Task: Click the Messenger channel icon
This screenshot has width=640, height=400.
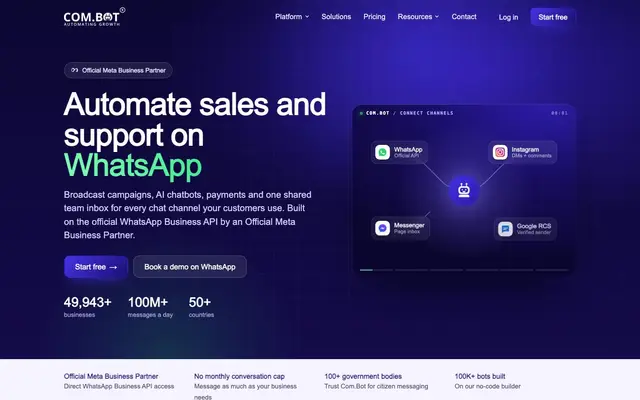Action: click(382, 228)
